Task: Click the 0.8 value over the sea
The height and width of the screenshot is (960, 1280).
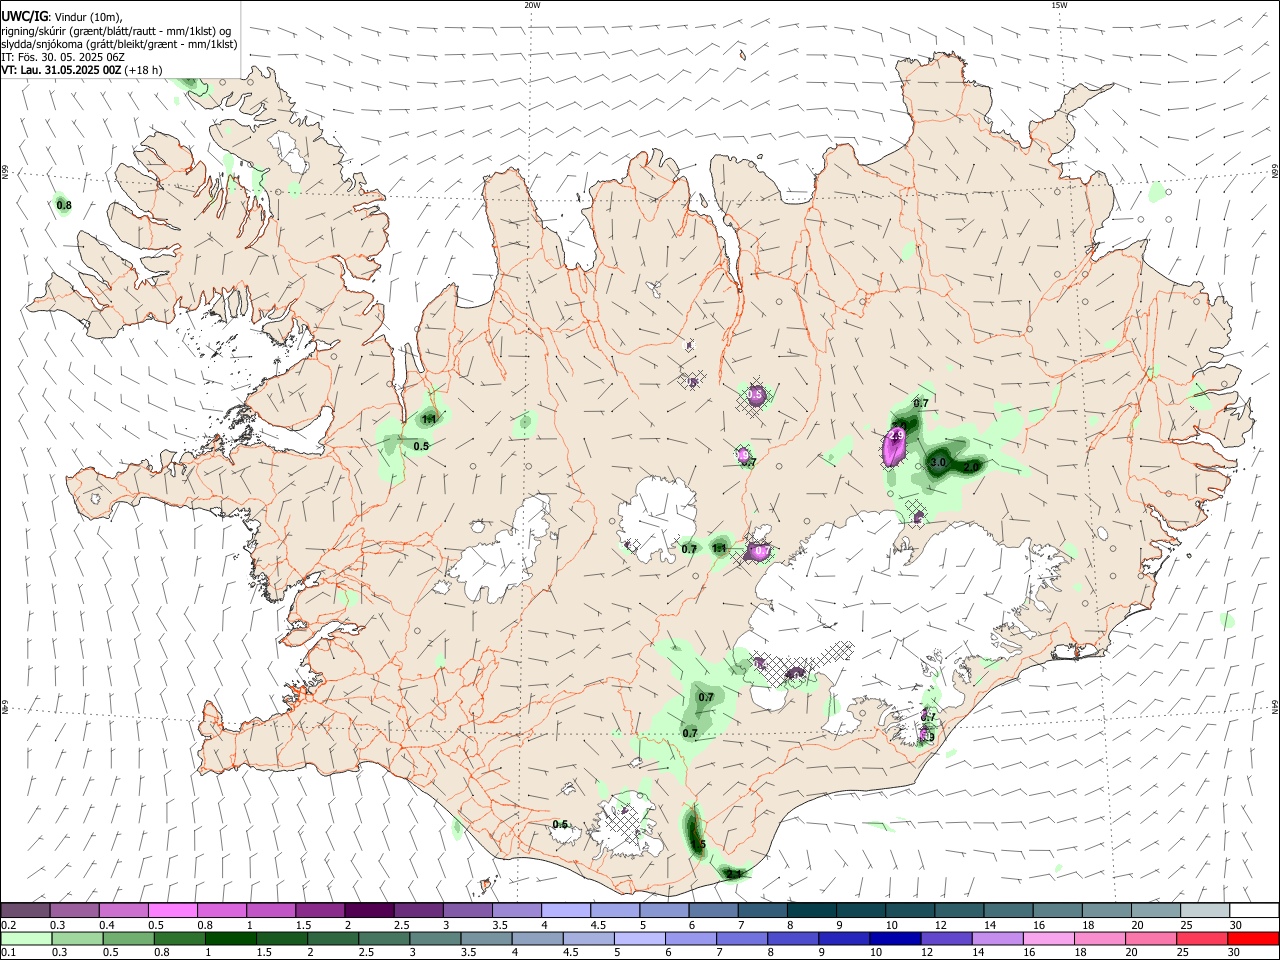Action: tap(64, 206)
